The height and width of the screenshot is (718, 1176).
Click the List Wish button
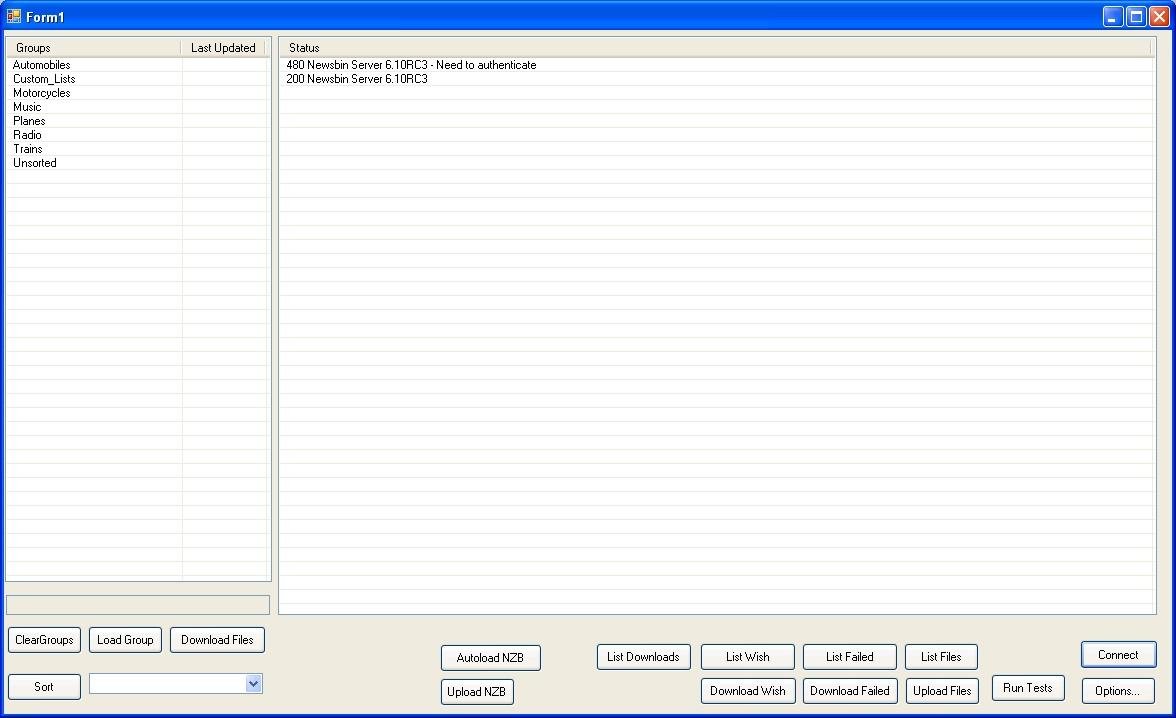[748, 657]
